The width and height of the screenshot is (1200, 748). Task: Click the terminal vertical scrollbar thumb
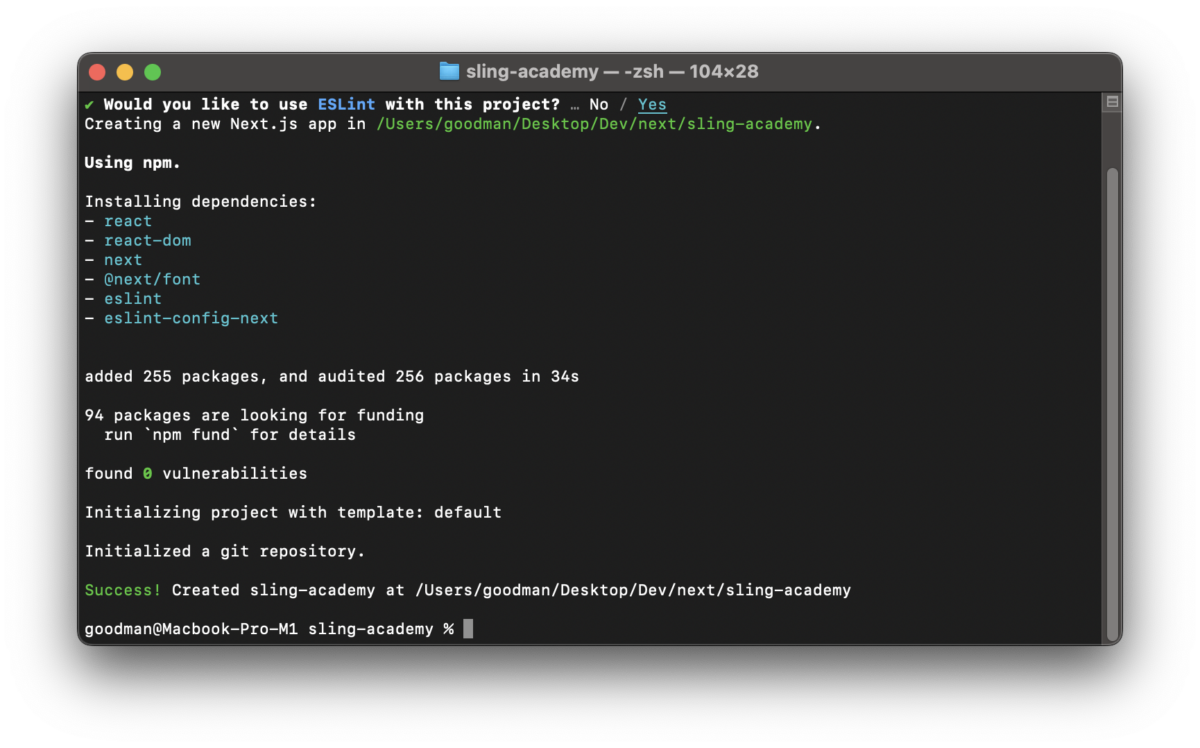(x=1111, y=402)
